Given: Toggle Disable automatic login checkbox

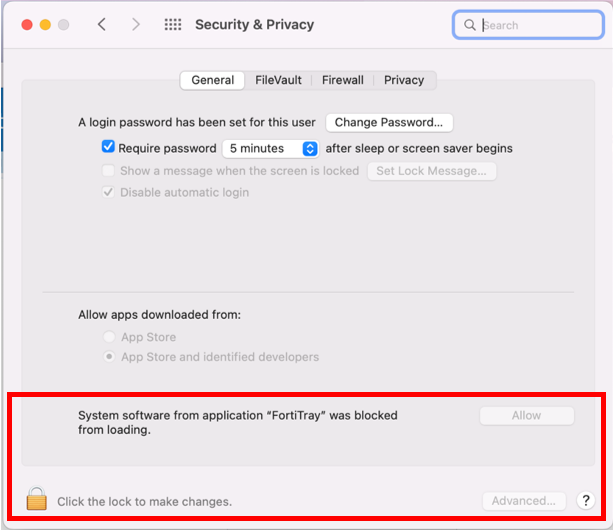Looking at the screenshot, I should pos(108,192).
